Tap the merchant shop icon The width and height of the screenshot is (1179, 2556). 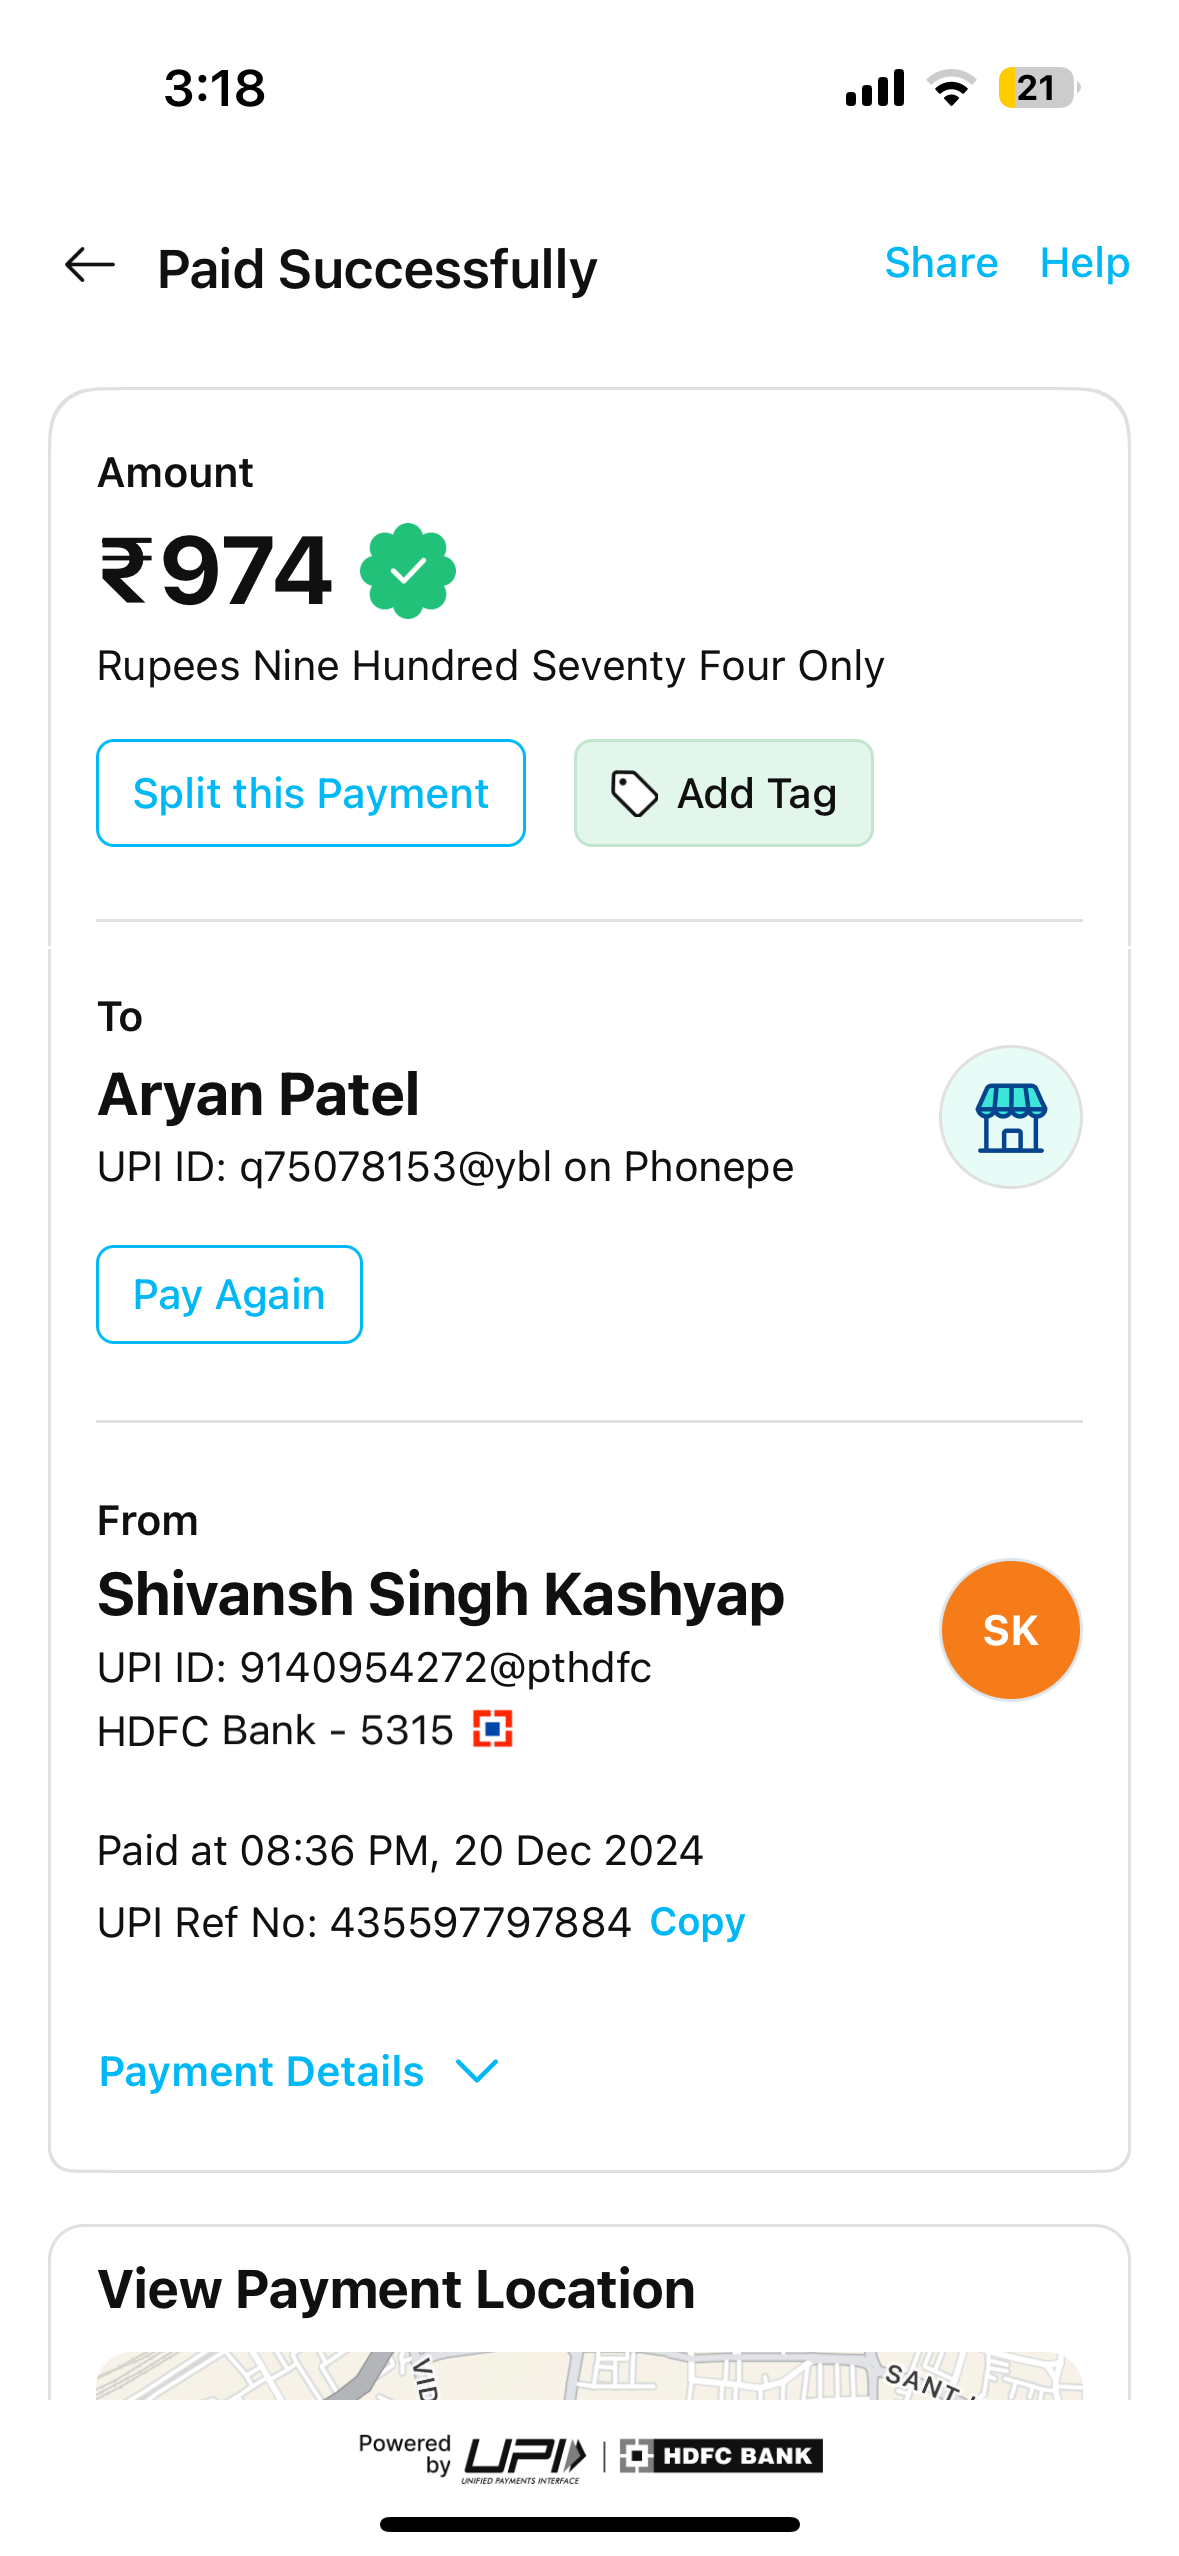1010,1117
